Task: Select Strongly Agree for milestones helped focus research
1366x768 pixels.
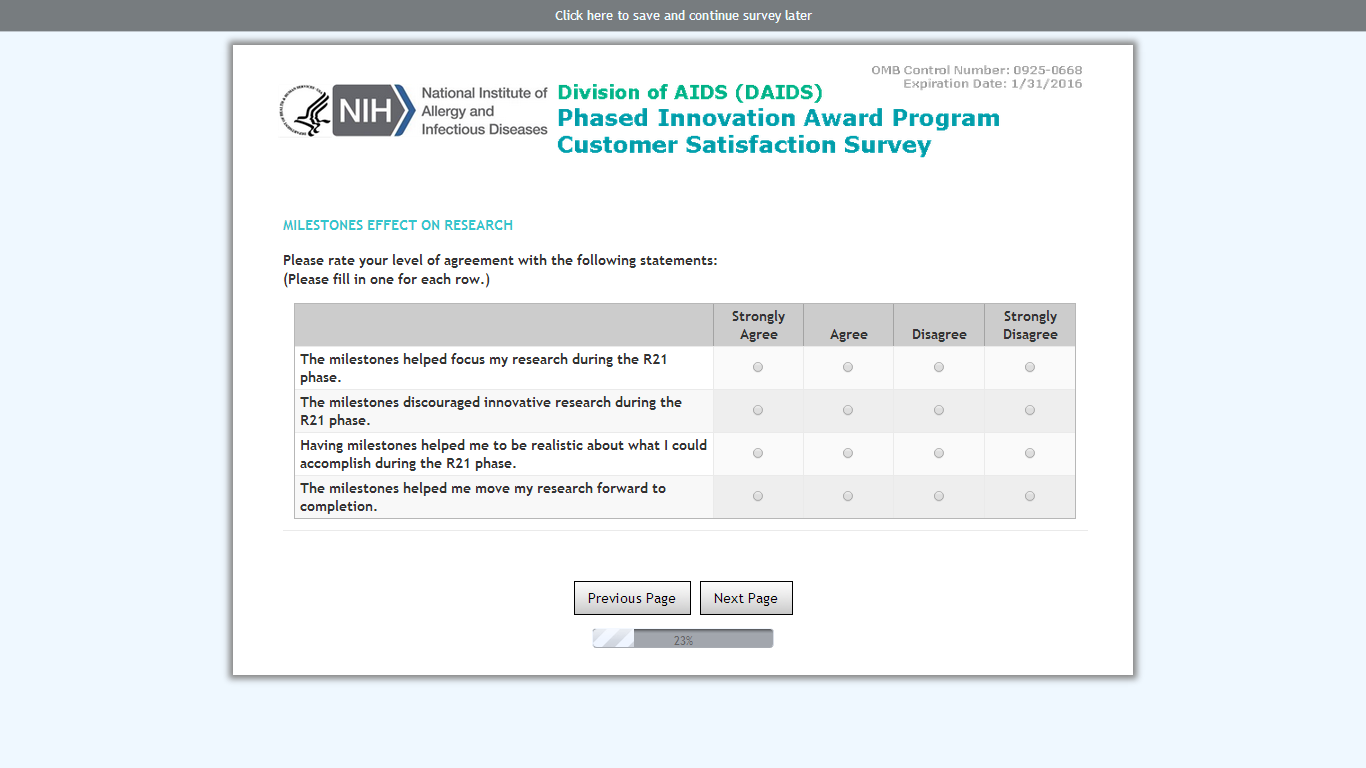Action: (758, 367)
